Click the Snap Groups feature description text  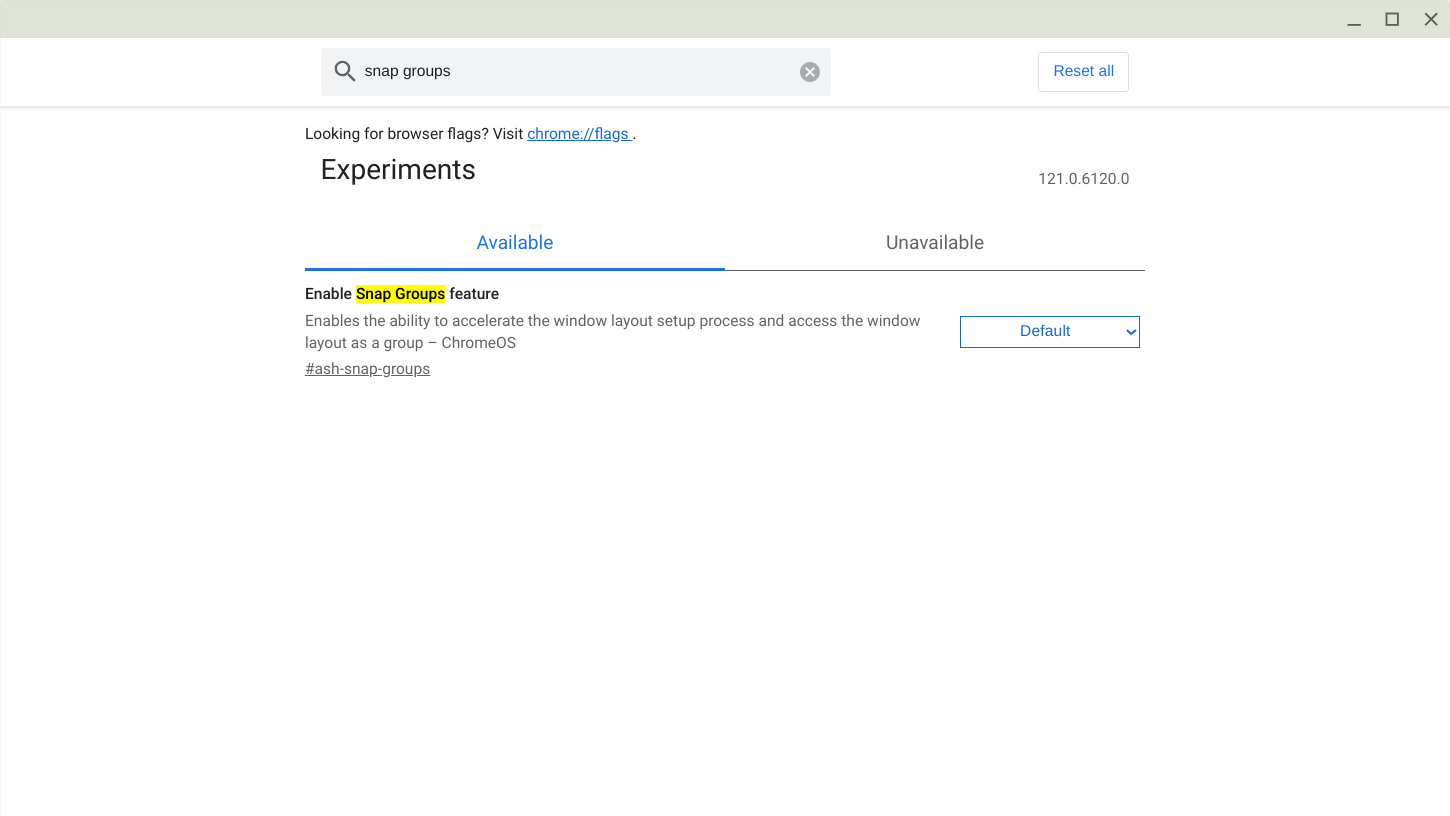click(x=612, y=331)
